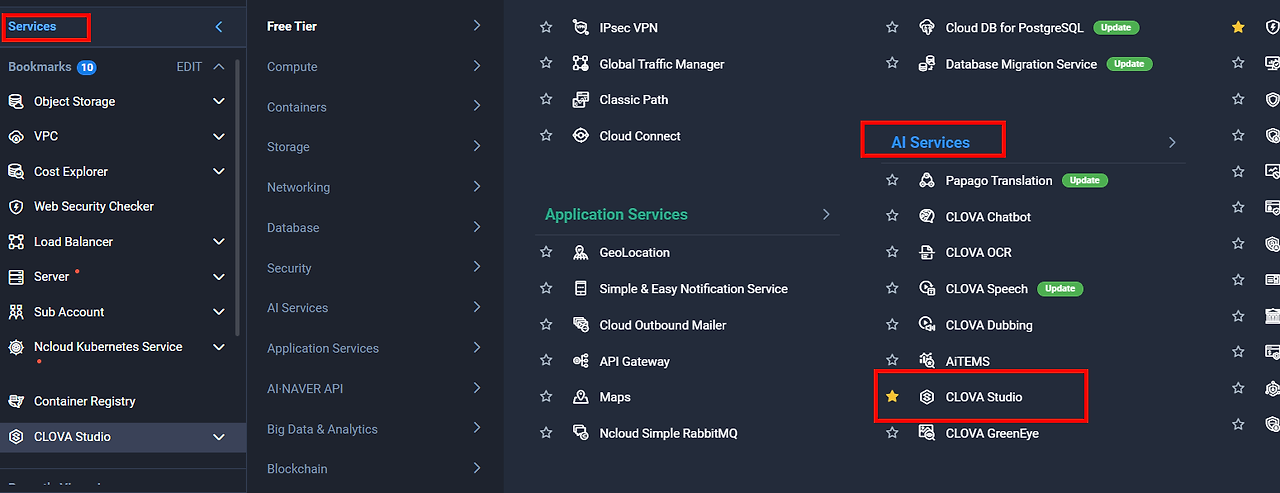Toggle the star beside CLOVA GreenEye
The height and width of the screenshot is (493, 1280).
click(892, 433)
